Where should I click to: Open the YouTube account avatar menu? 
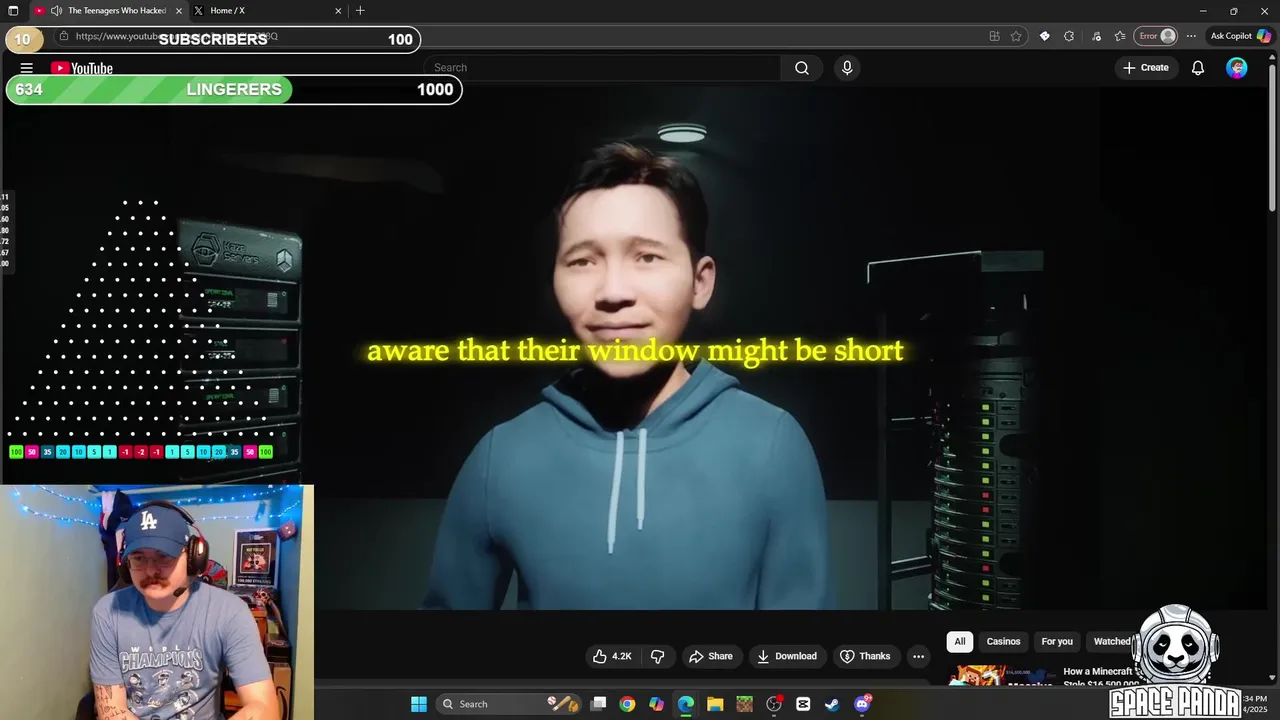(x=1237, y=68)
